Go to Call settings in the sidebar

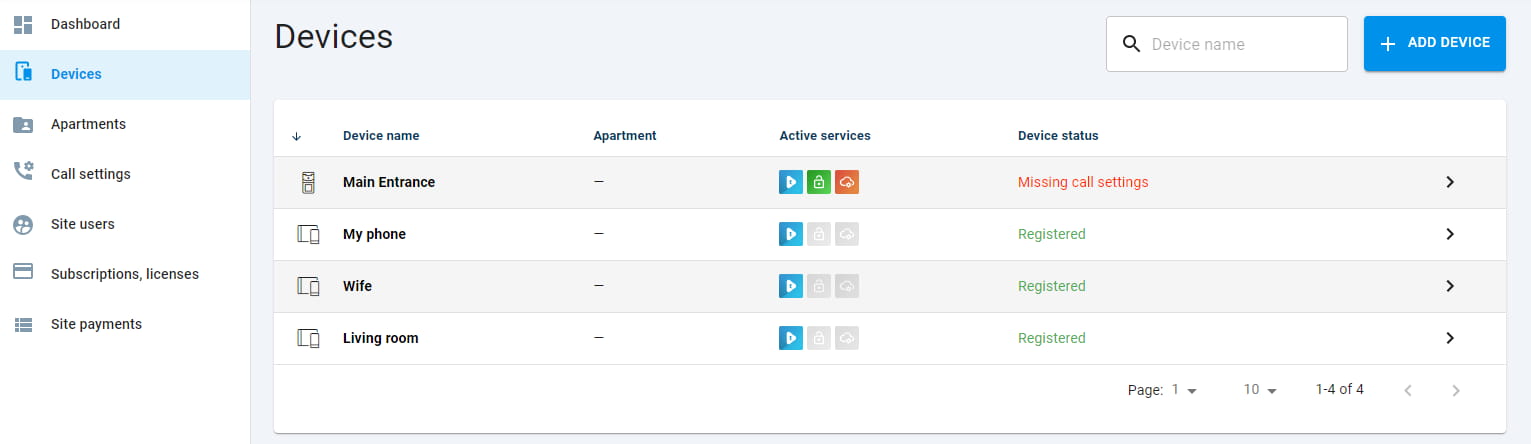click(125, 174)
